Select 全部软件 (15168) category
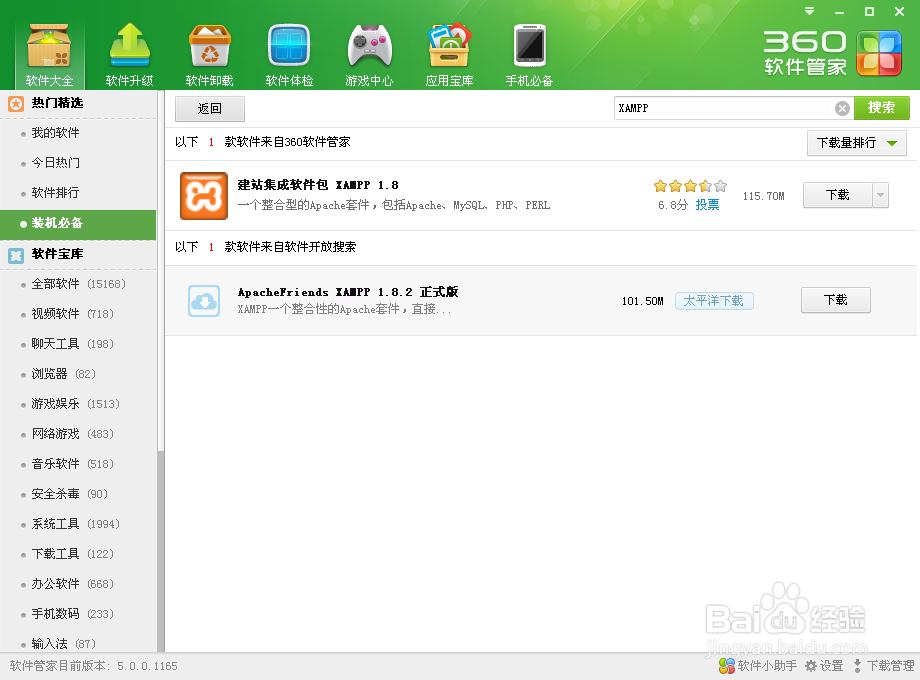Screen dimensions: 920x680 point(78,284)
